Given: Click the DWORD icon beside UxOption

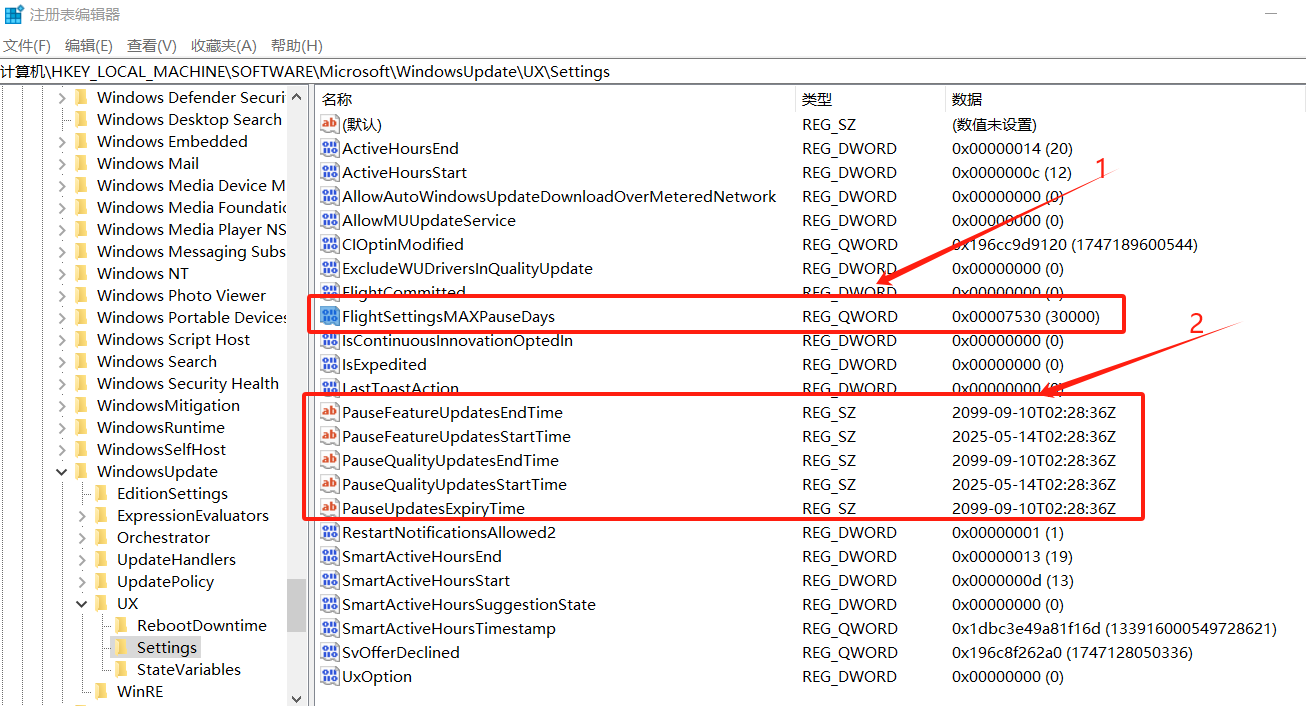Looking at the screenshot, I should 329,677.
